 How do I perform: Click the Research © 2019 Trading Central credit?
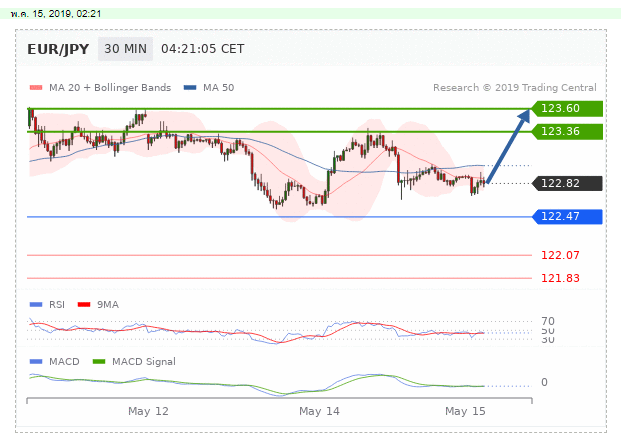[514, 88]
